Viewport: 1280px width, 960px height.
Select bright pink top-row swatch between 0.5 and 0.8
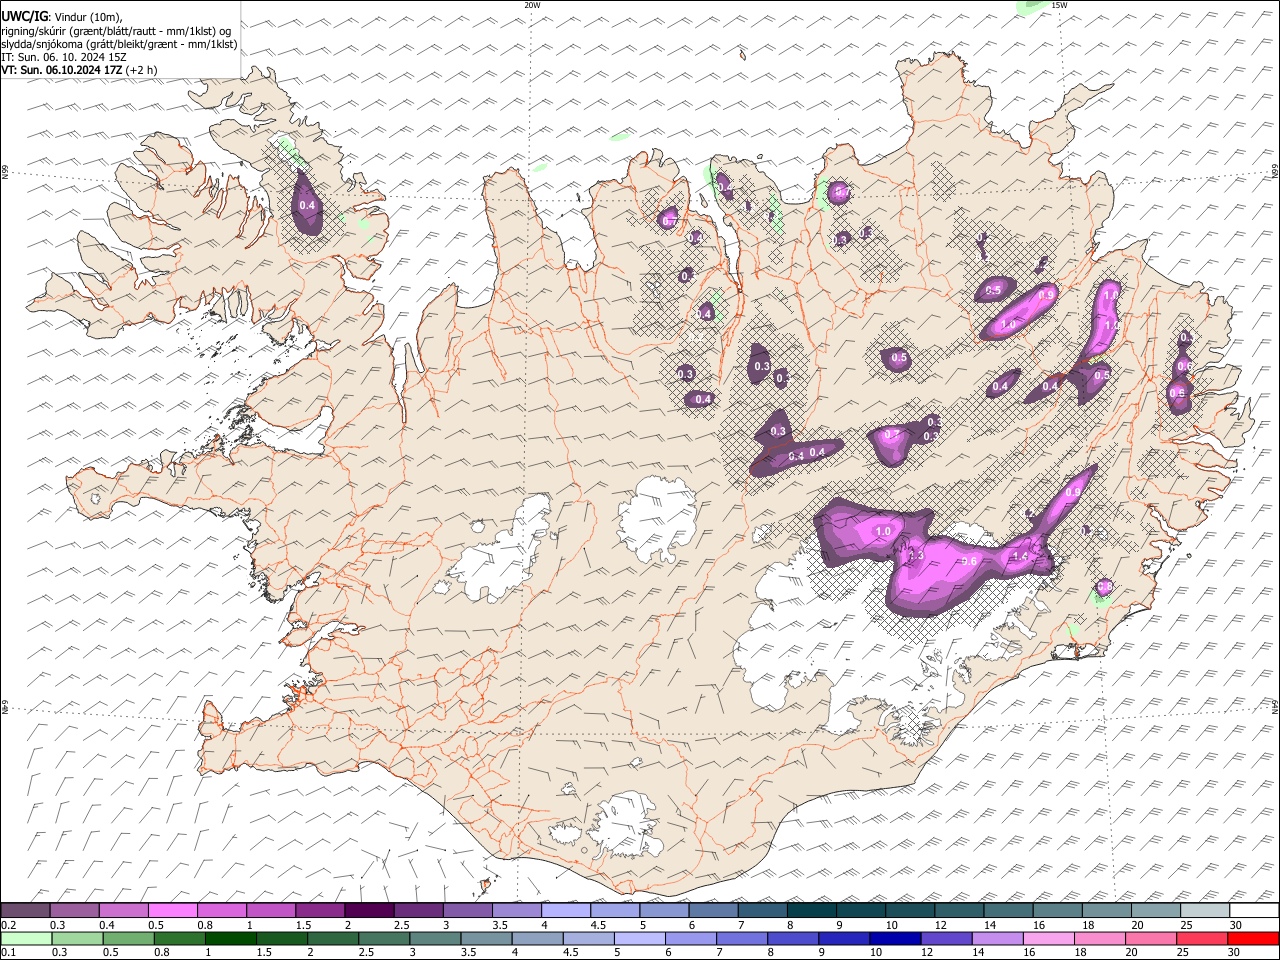point(173,911)
